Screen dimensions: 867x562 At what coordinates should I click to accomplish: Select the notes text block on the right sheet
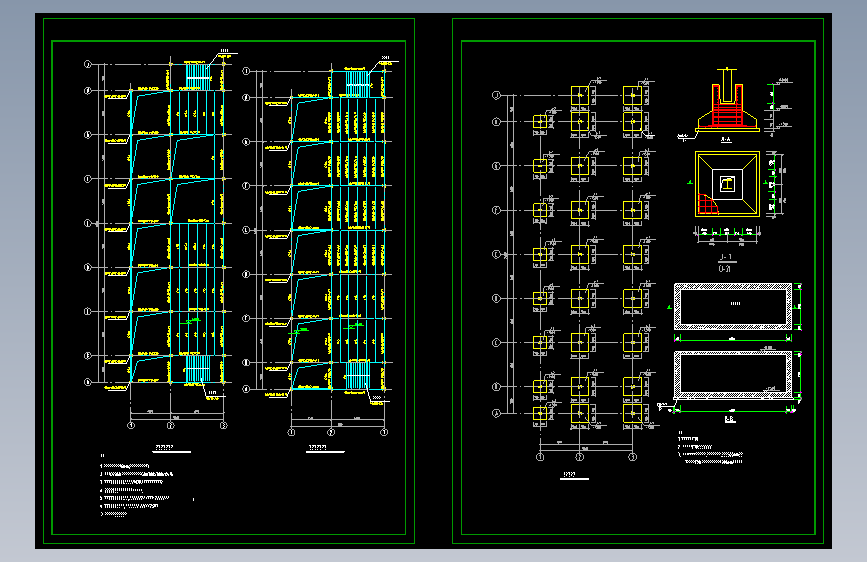point(711,447)
